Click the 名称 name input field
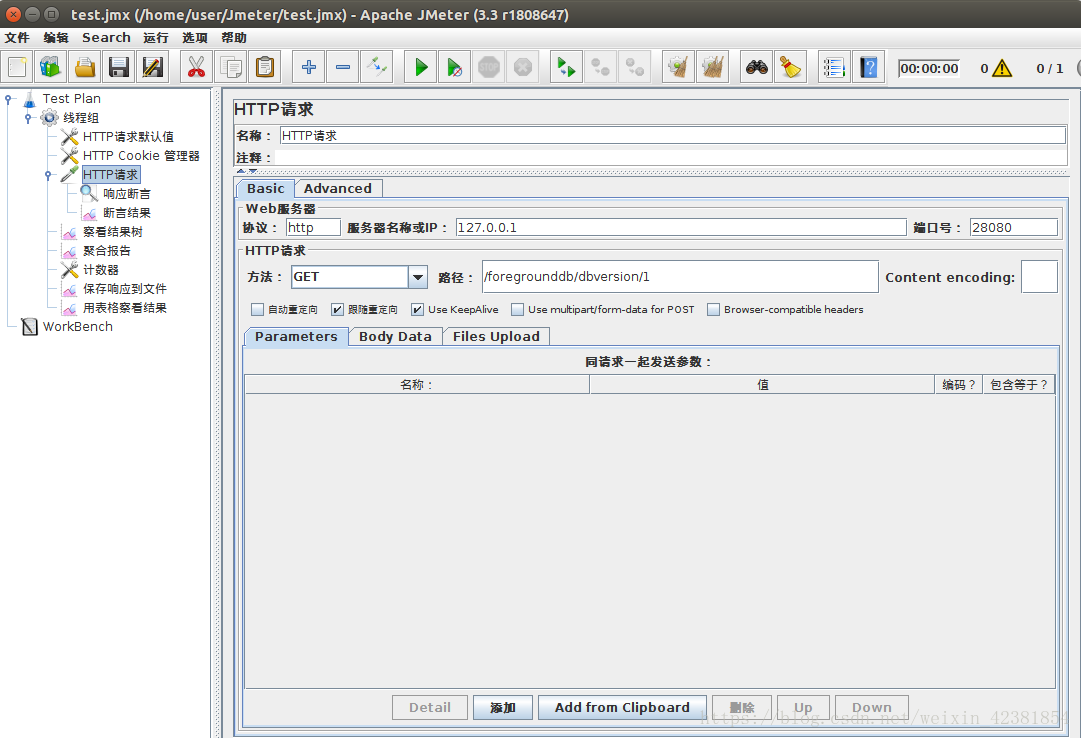This screenshot has height=738, width=1081. pyautogui.click(x=673, y=135)
